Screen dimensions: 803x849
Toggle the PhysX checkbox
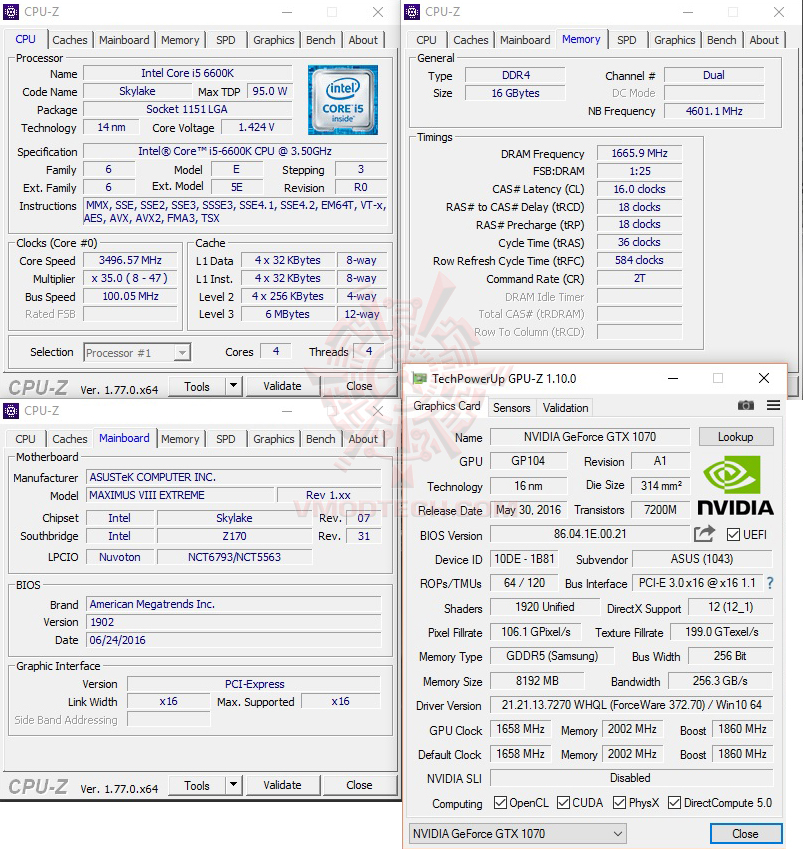(619, 802)
